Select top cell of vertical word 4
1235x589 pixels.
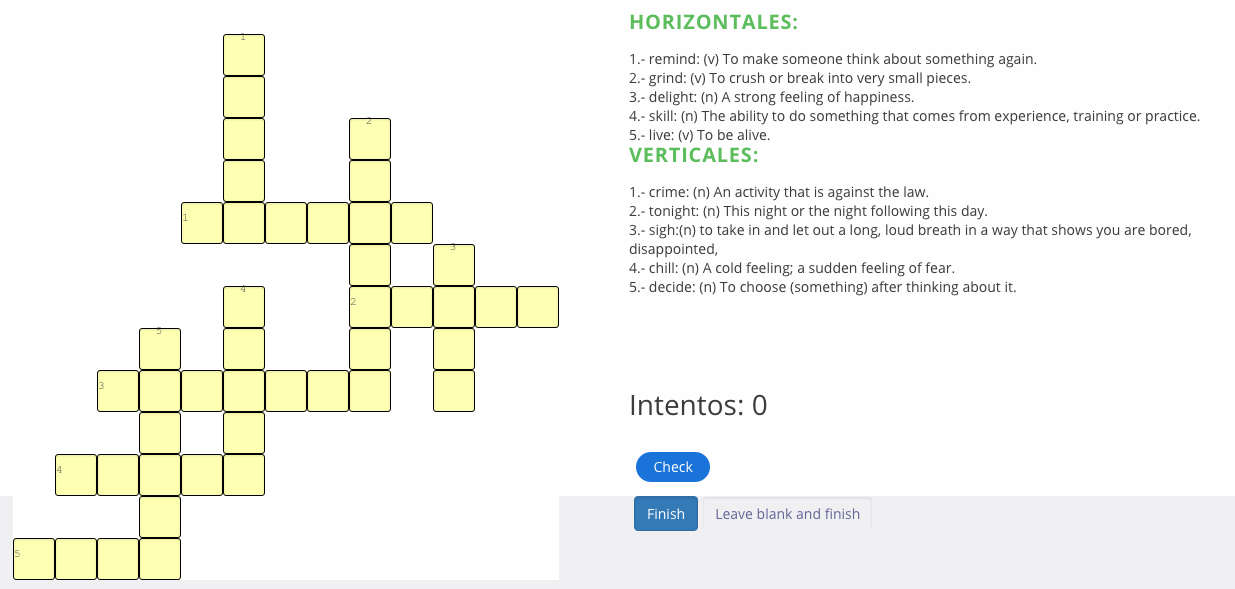tap(244, 307)
